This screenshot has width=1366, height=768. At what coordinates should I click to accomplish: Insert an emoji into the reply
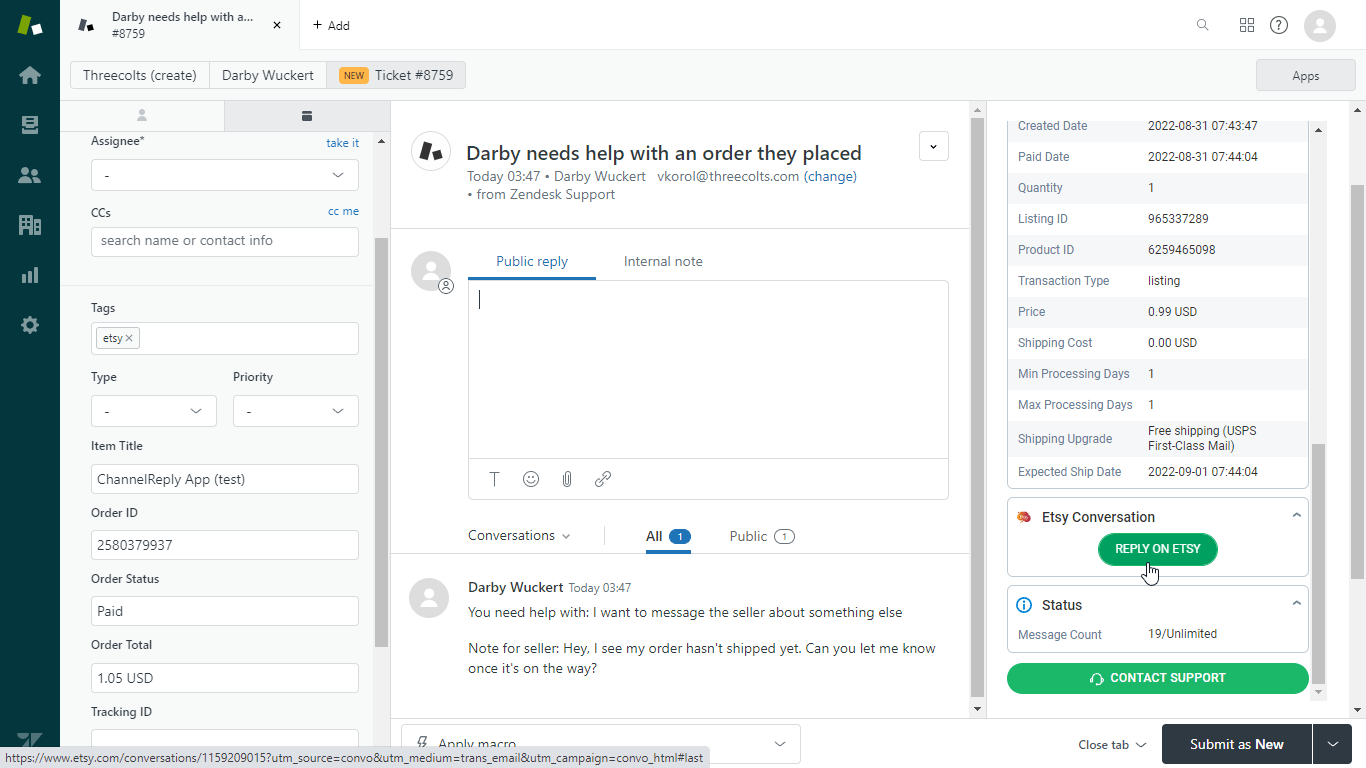[531, 479]
